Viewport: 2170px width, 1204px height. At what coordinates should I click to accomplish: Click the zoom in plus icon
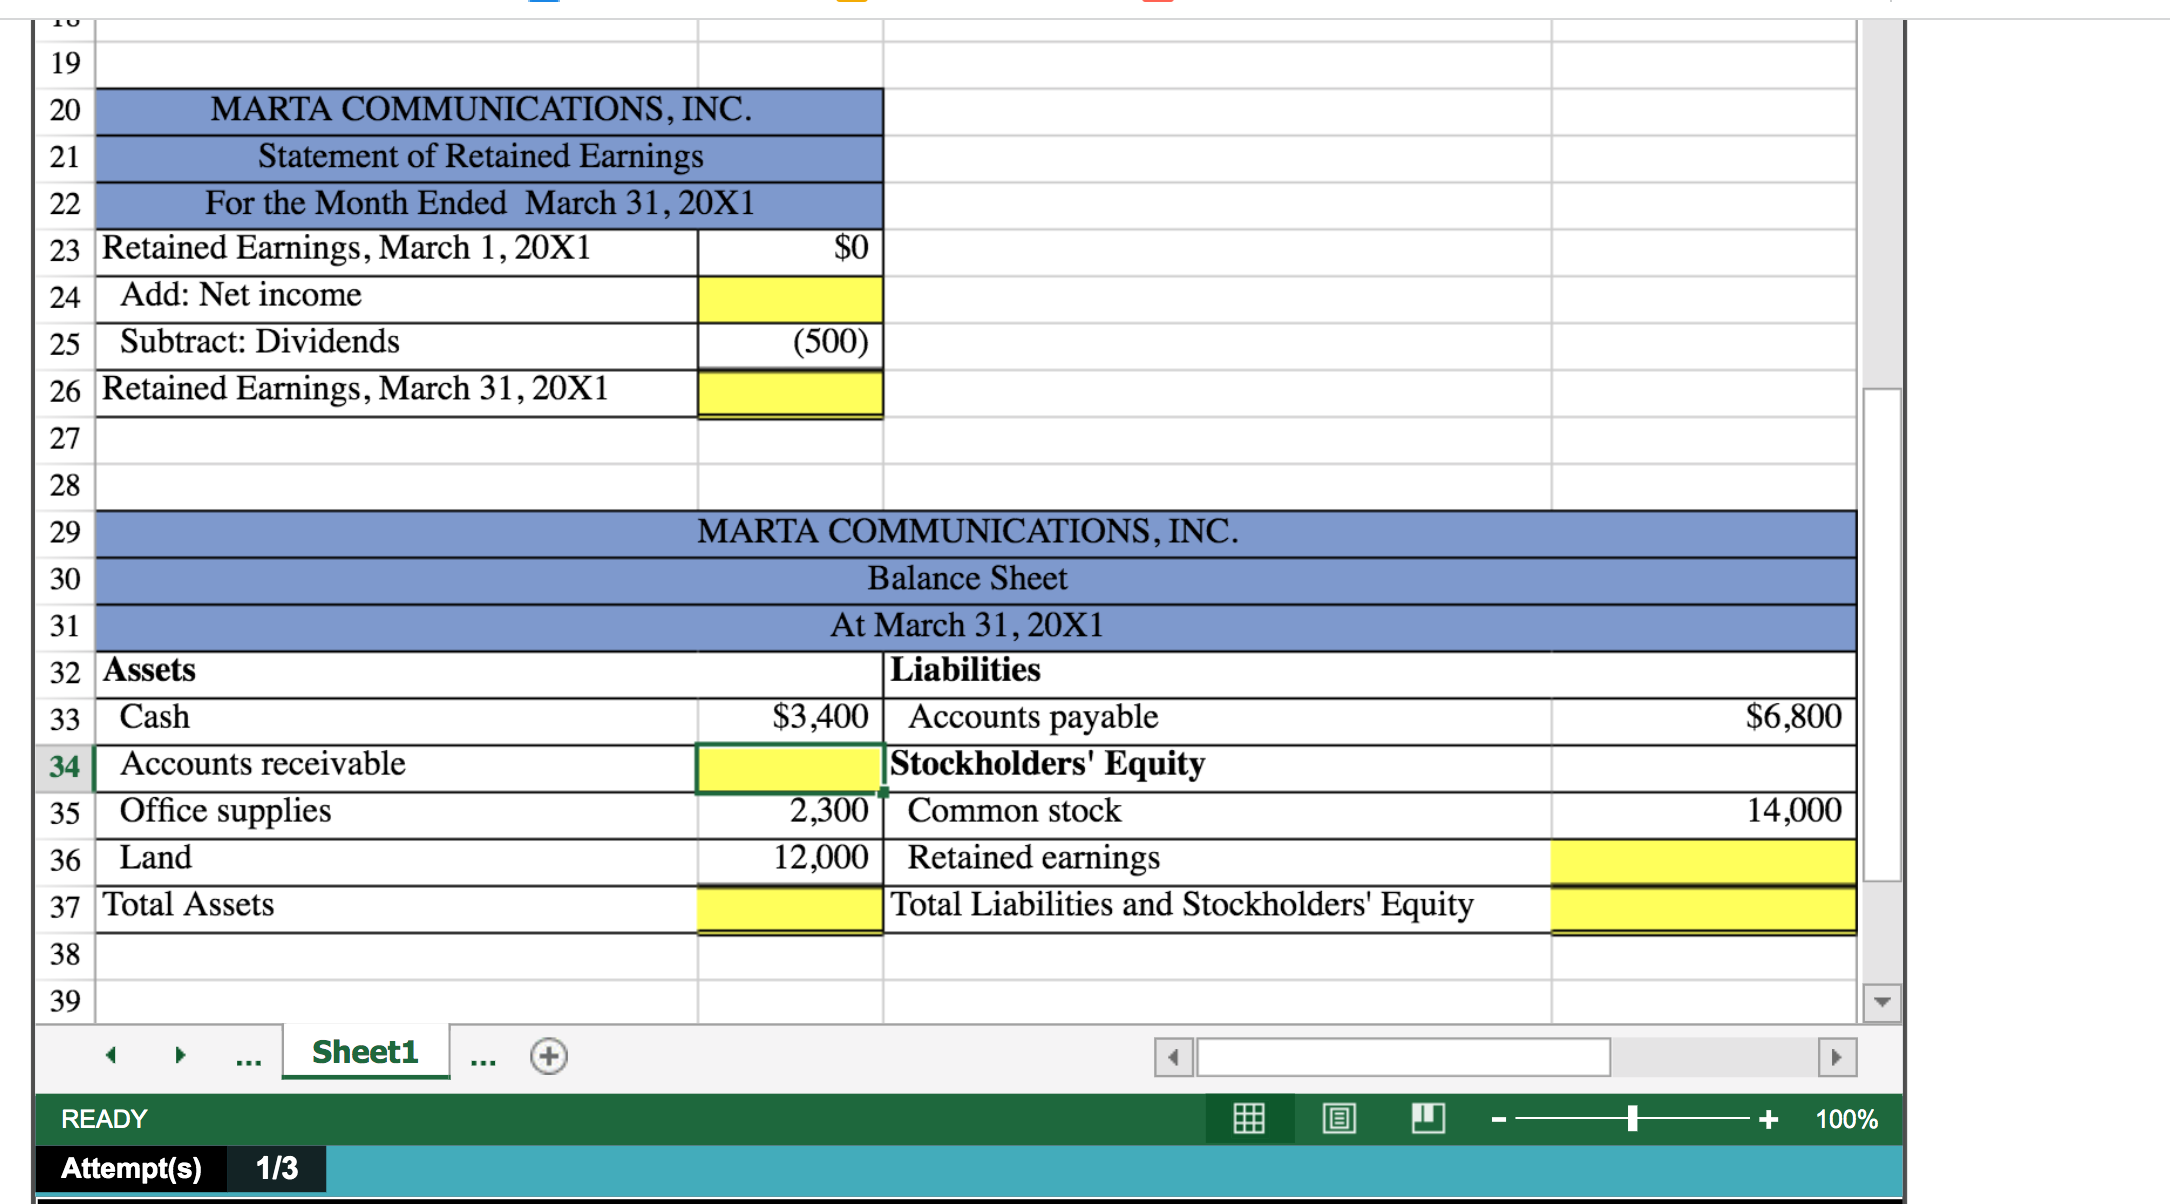point(1768,1119)
